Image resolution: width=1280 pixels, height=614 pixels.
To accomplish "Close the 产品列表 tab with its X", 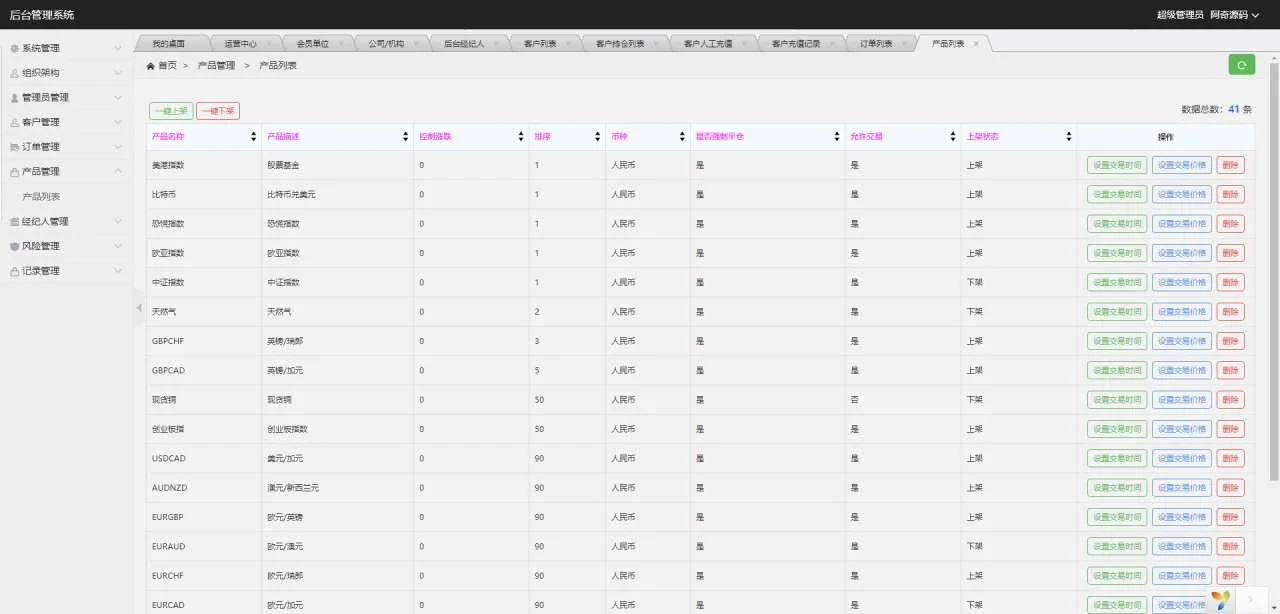I will (978, 44).
